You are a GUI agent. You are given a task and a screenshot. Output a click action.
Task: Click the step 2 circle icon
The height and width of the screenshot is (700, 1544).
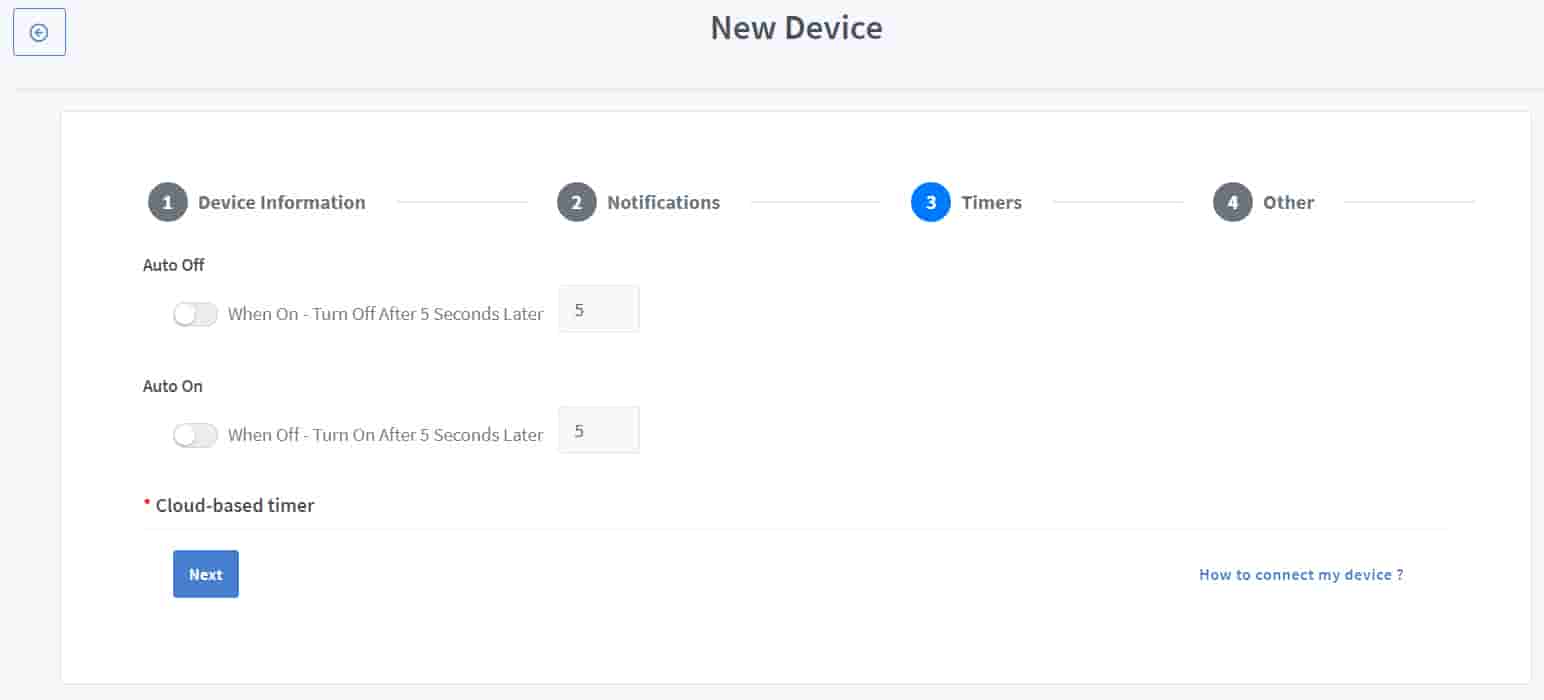pyautogui.click(x=577, y=202)
